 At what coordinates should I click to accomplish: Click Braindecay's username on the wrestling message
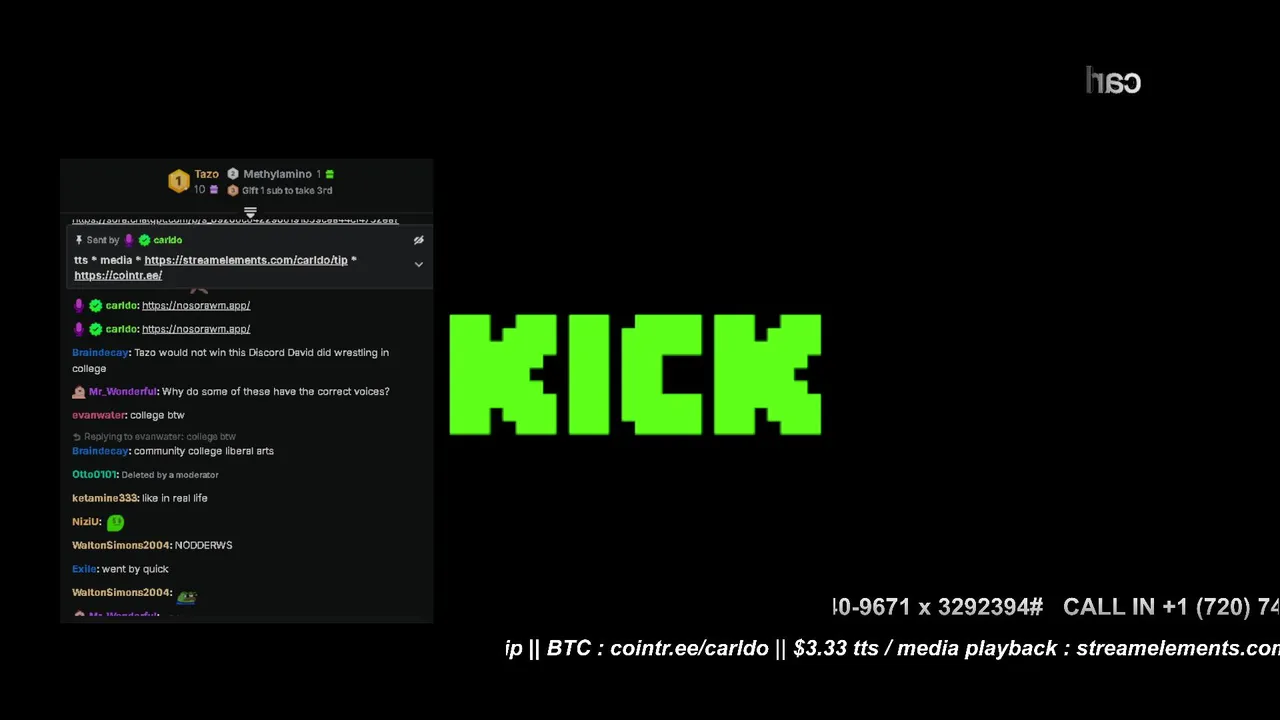(100, 352)
